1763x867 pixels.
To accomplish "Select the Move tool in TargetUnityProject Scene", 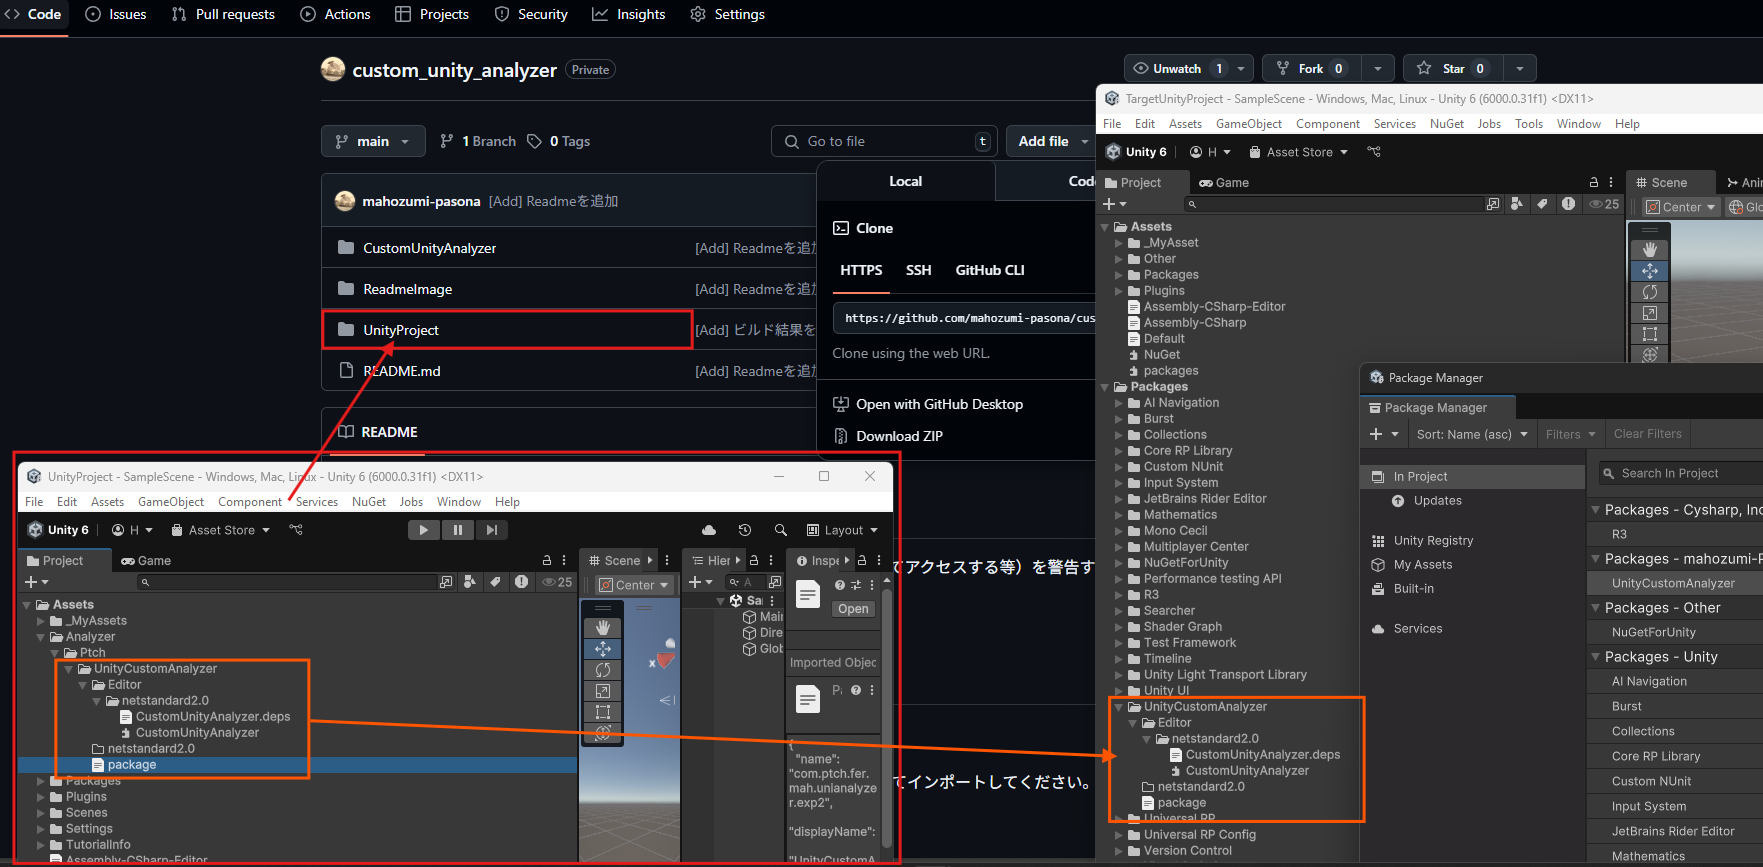I will 1650,271.
